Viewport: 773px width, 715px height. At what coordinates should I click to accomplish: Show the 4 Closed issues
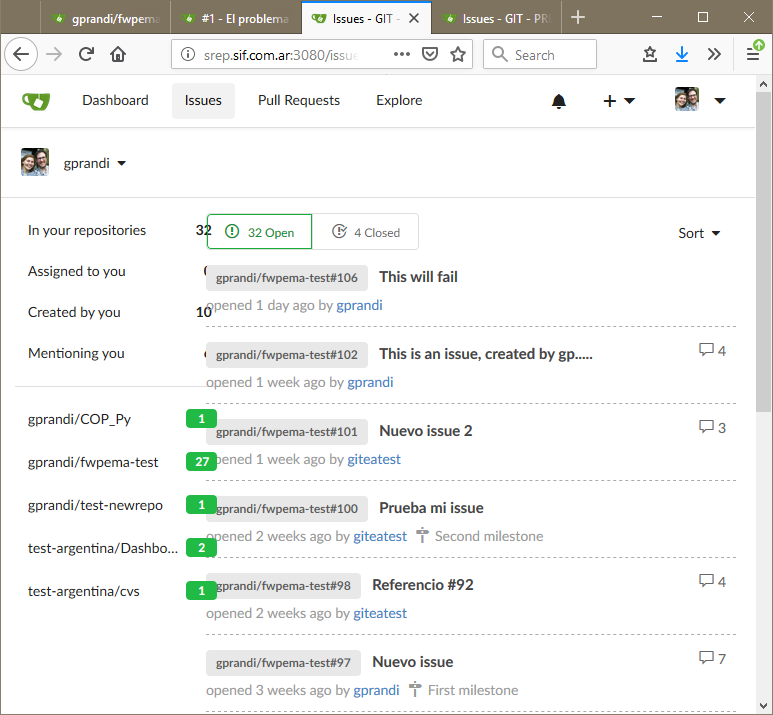click(365, 232)
